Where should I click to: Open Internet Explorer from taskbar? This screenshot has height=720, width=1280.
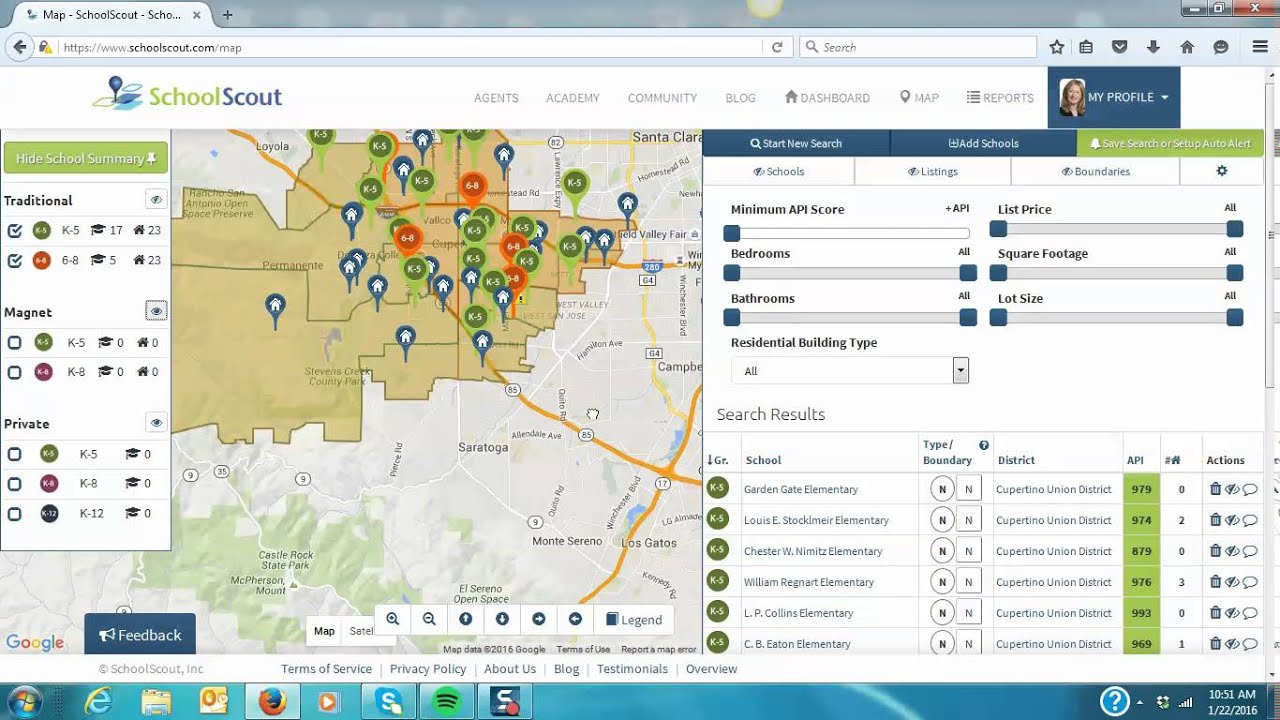pyautogui.click(x=98, y=702)
